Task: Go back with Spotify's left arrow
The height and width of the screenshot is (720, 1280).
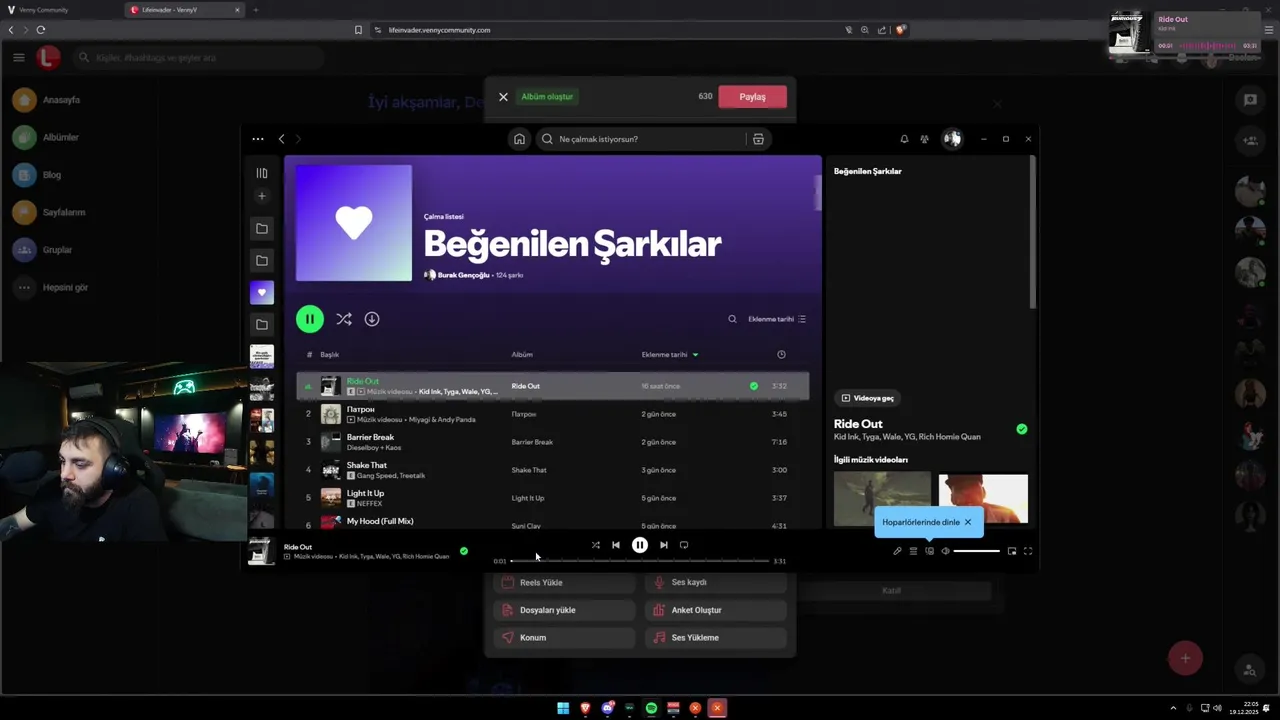Action: click(282, 139)
